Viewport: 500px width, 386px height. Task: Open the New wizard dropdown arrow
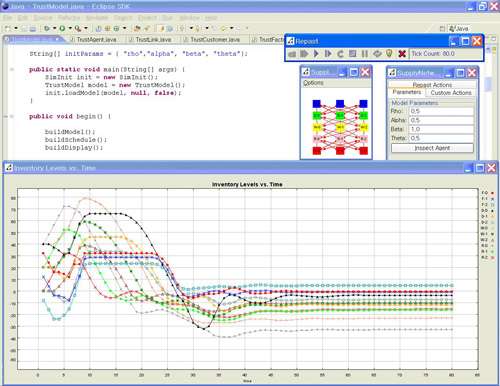tap(16, 28)
